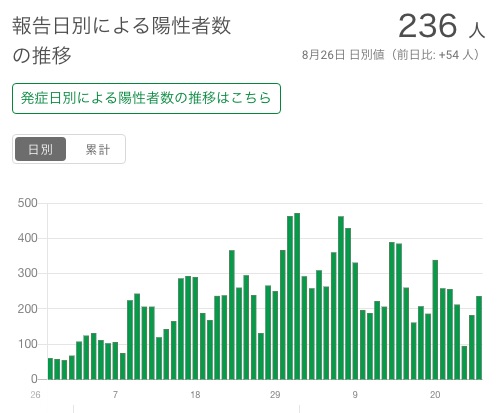
Task: Click the x-axis label 9
Action: pyautogui.click(x=355, y=395)
